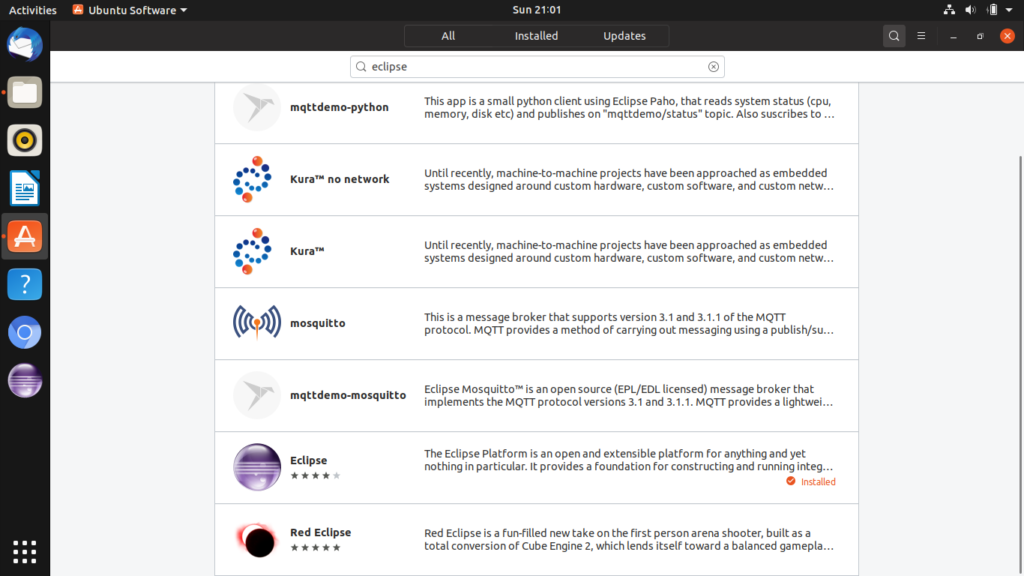The height and width of the screenshot is (576, 1024).
Task: Select the Red Eclipse game icon
Action: (257, 539)
